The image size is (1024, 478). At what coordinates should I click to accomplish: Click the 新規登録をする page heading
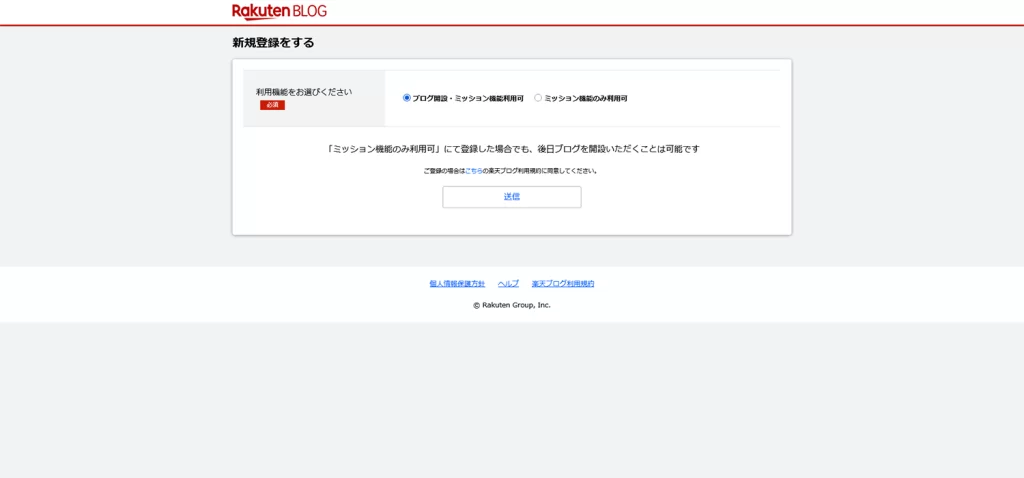point(273,43)
